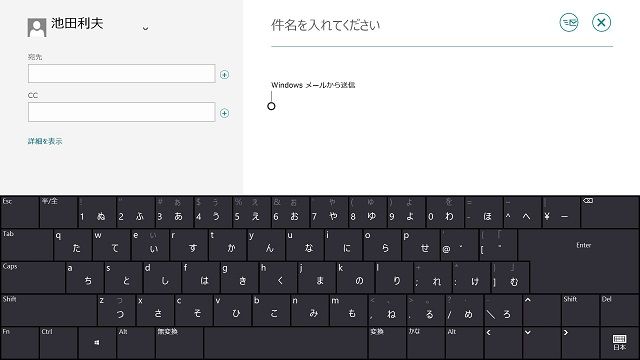Add a CC contact with the plus icon
Viewport: 640px width, 360px height.
(x=224, y=113)
